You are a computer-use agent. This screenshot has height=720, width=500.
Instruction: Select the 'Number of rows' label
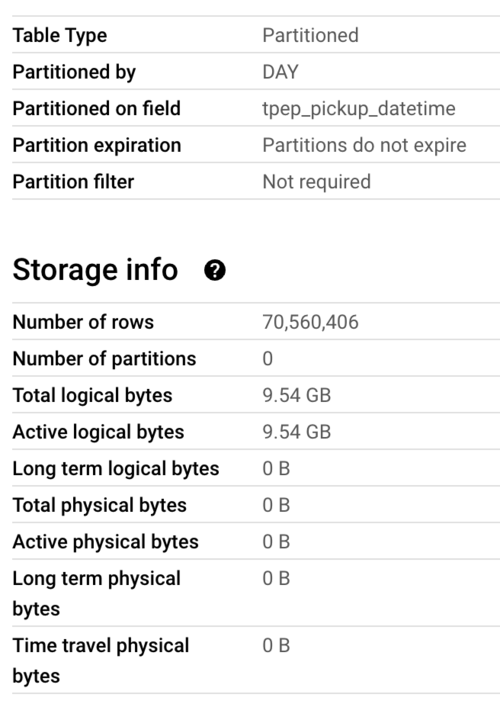coord(83,322)
